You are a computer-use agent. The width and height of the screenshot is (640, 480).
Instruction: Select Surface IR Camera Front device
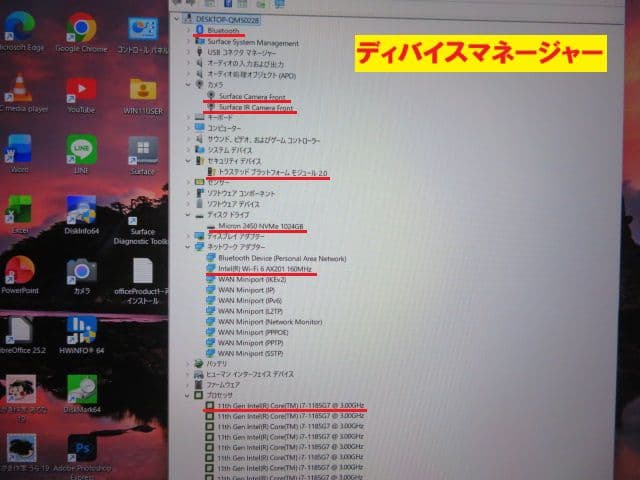coord(256,107)
